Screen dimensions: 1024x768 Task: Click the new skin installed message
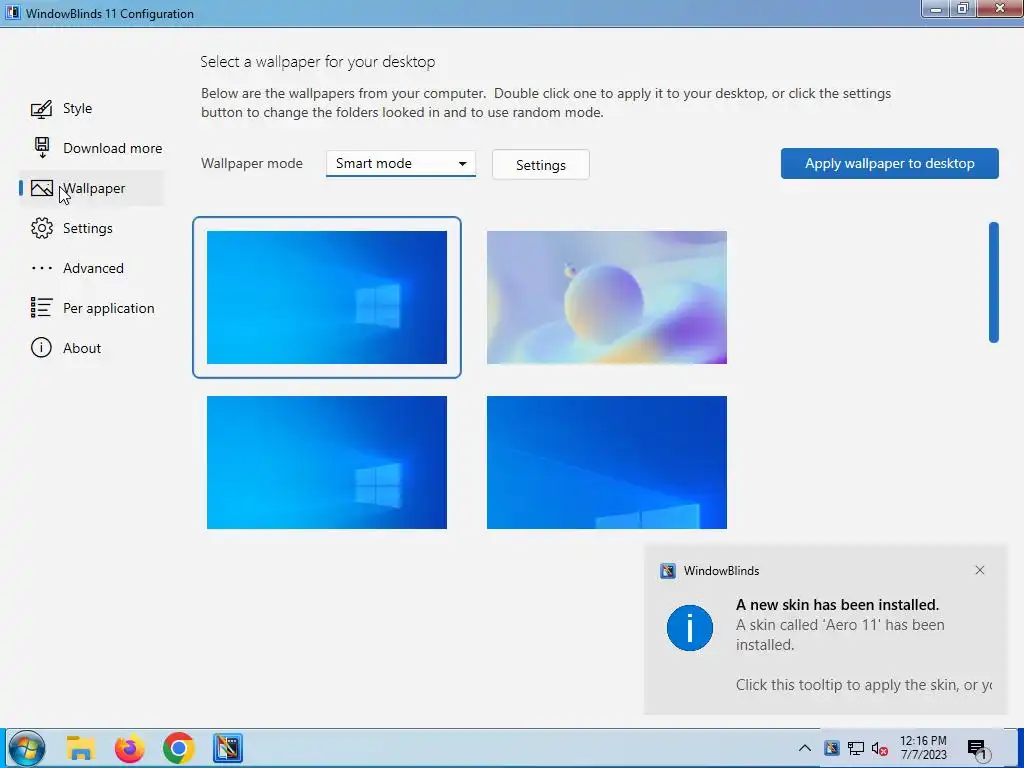tap(837, 605)
